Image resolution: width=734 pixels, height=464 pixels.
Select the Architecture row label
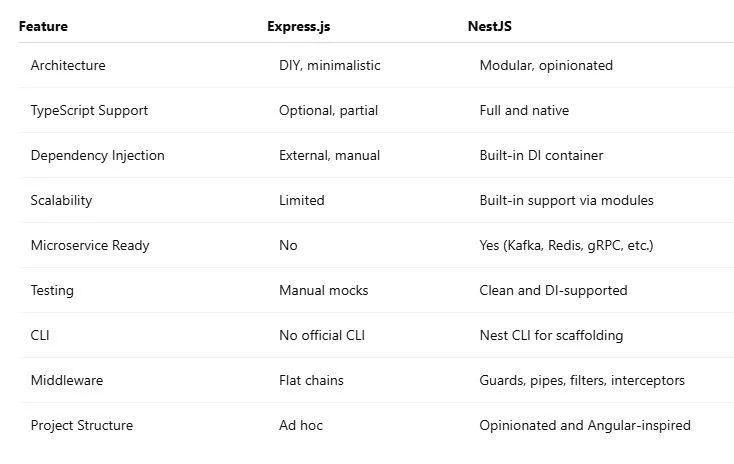pyautogui.click(x=68, y=65)
